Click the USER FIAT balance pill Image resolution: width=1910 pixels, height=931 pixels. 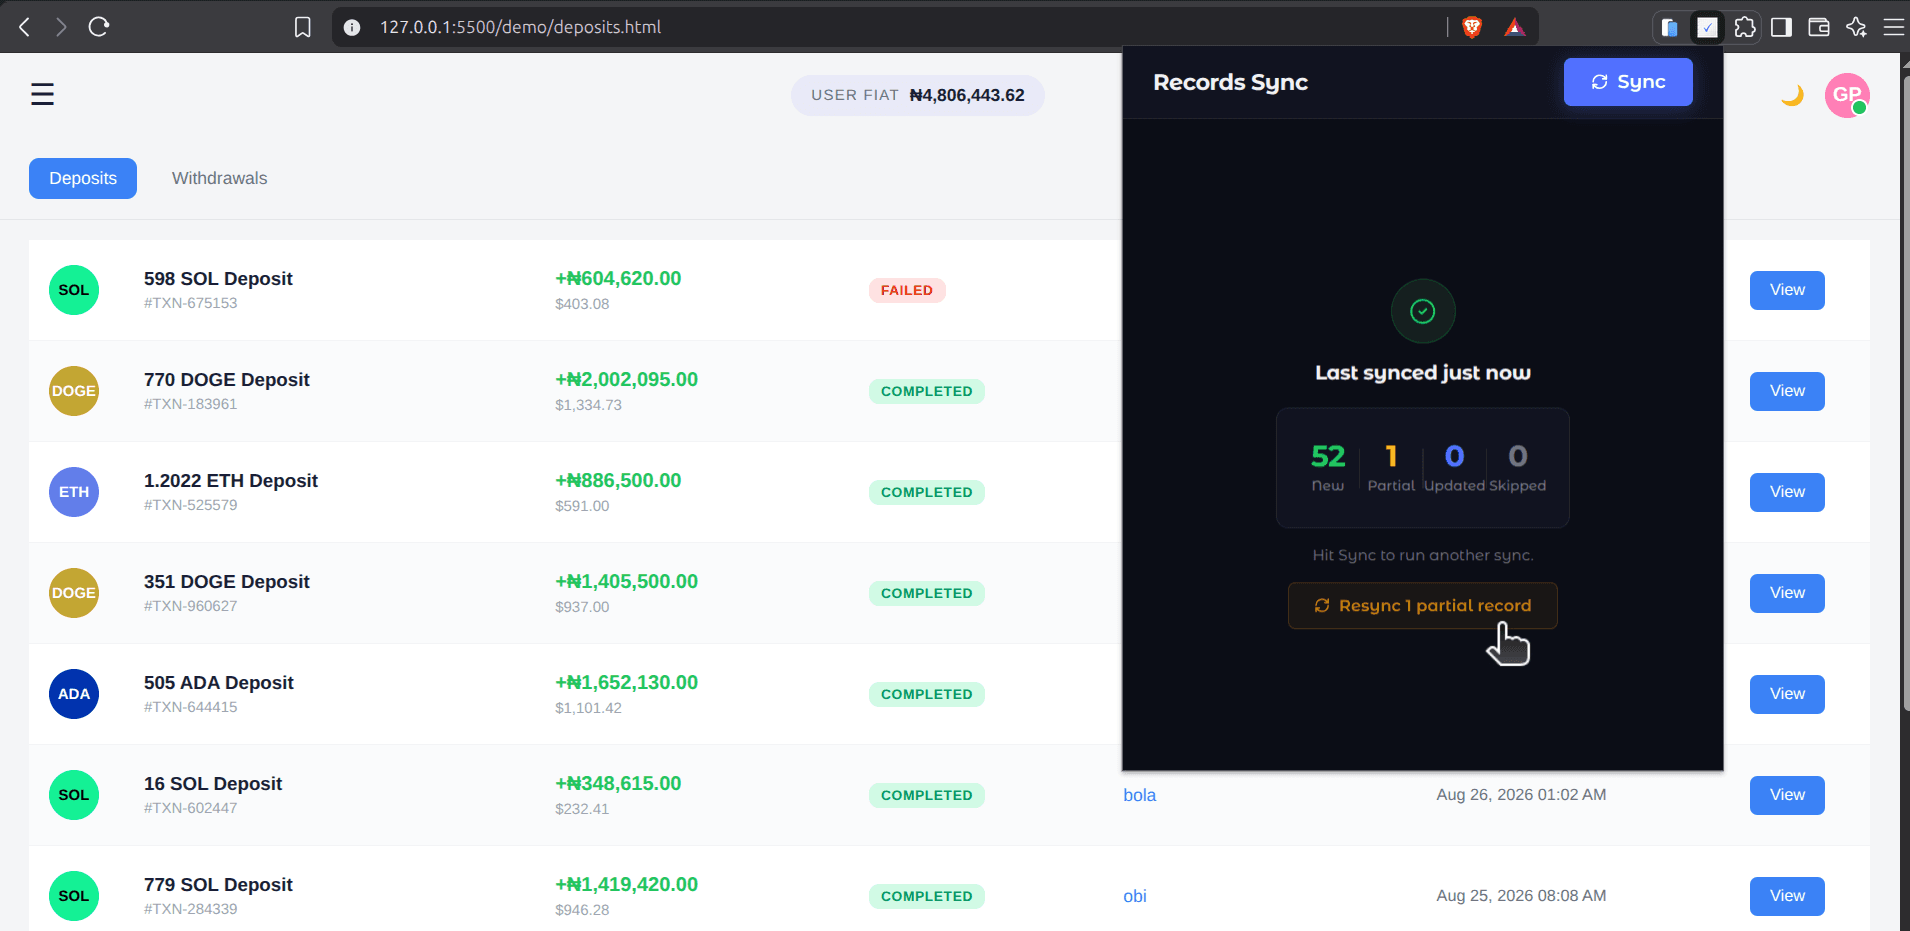coord(917,95)
